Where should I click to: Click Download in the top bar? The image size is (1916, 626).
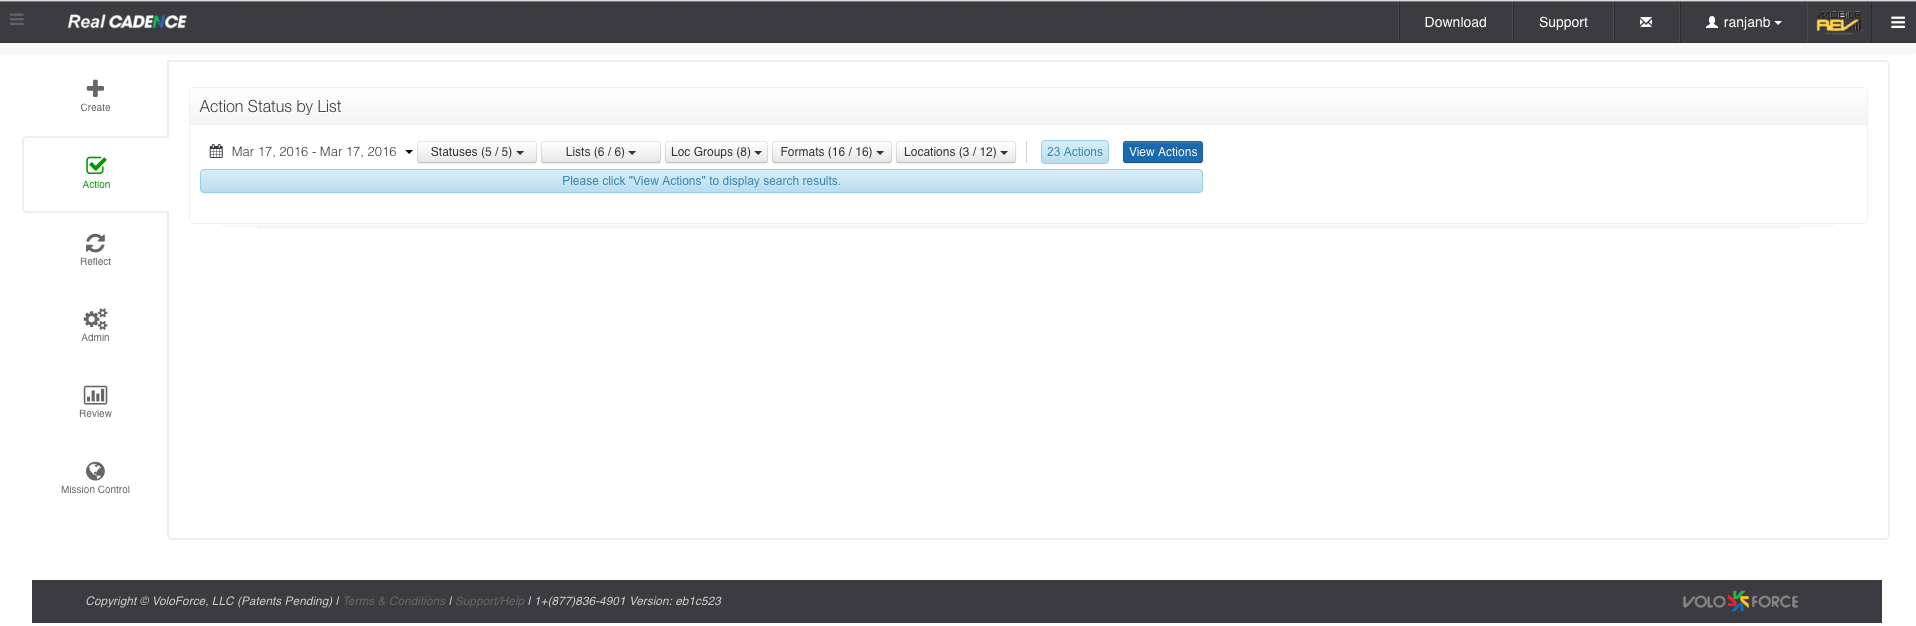1455,22
